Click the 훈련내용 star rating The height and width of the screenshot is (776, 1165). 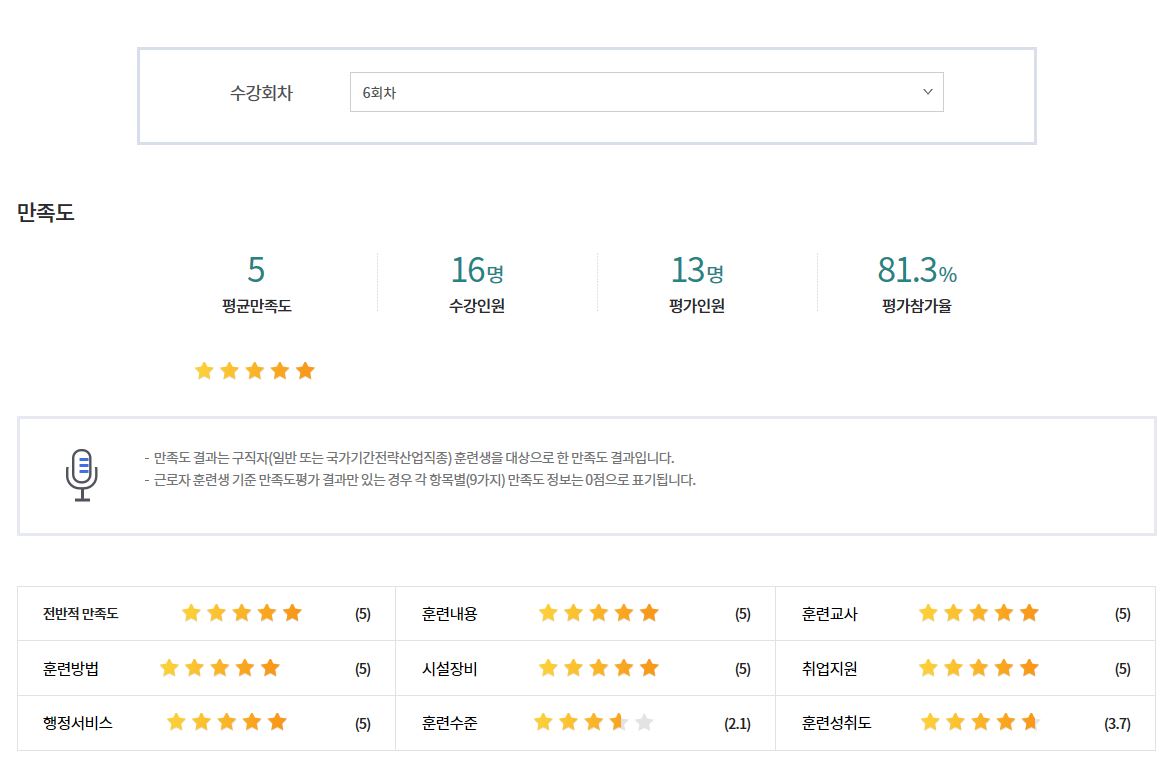point(599,613)
